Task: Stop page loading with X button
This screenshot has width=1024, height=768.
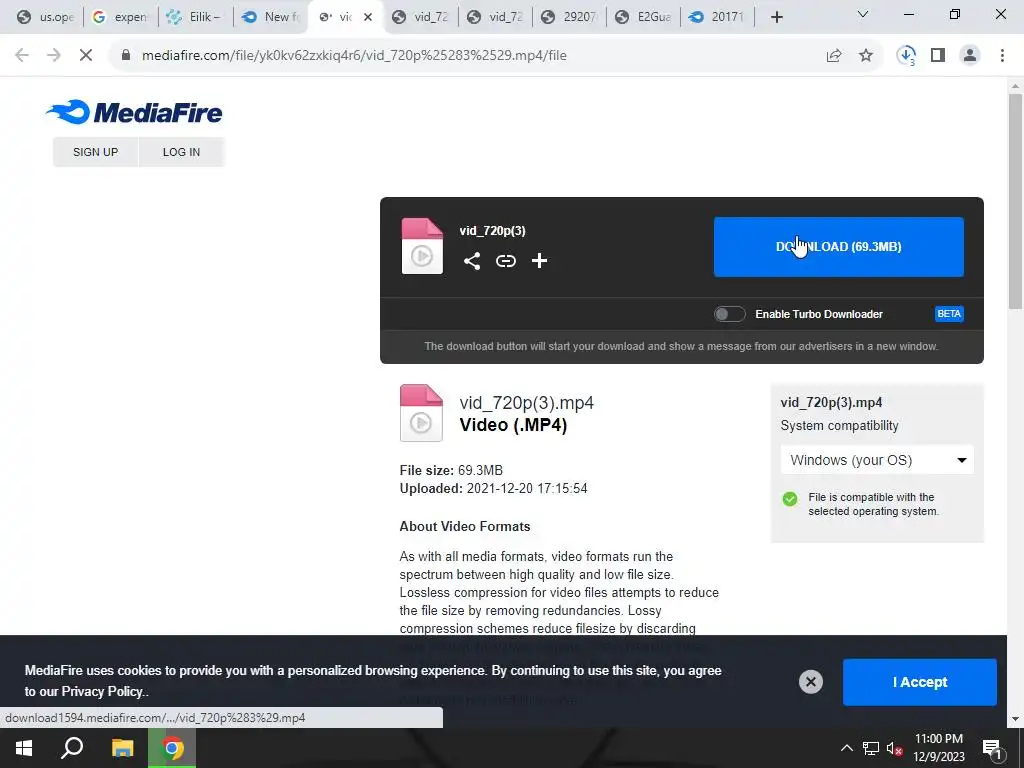Action: click(x=86, y=56)
